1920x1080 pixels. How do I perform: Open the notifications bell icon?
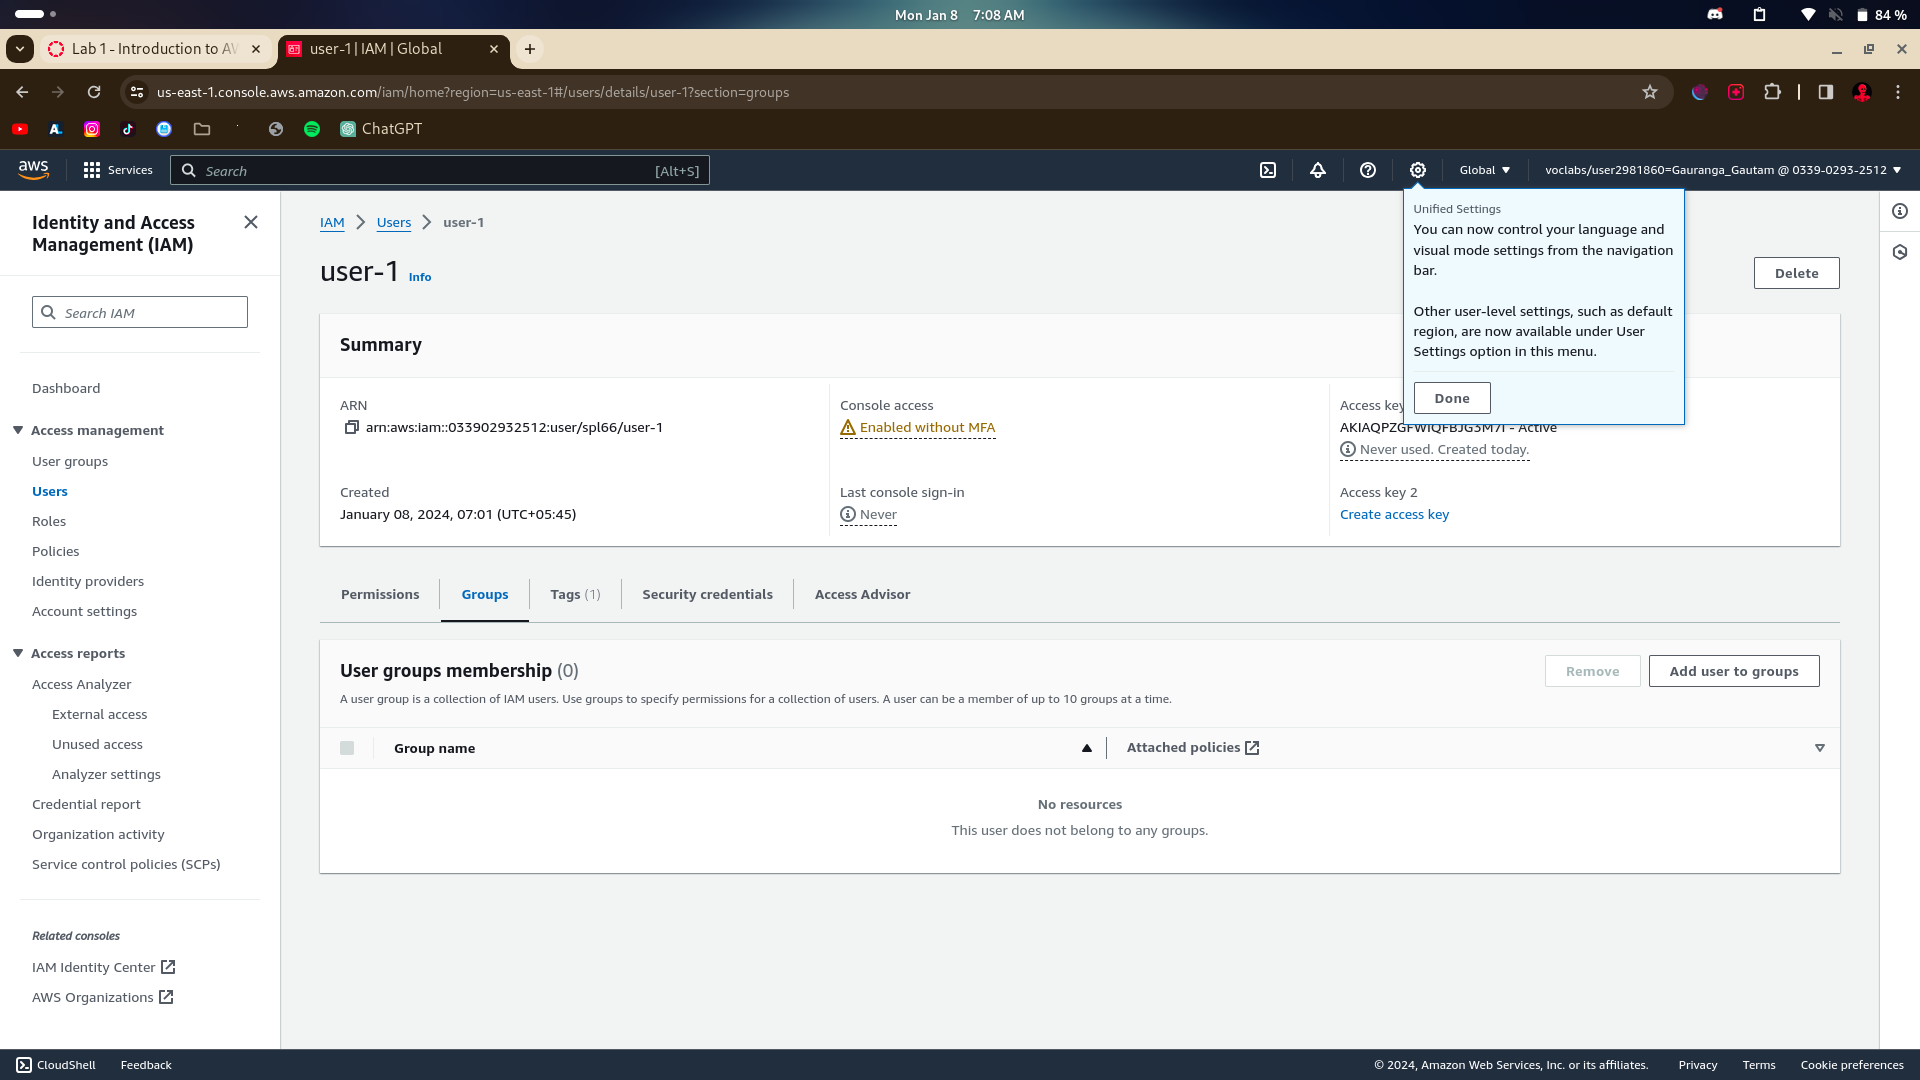coord(1318,170)
